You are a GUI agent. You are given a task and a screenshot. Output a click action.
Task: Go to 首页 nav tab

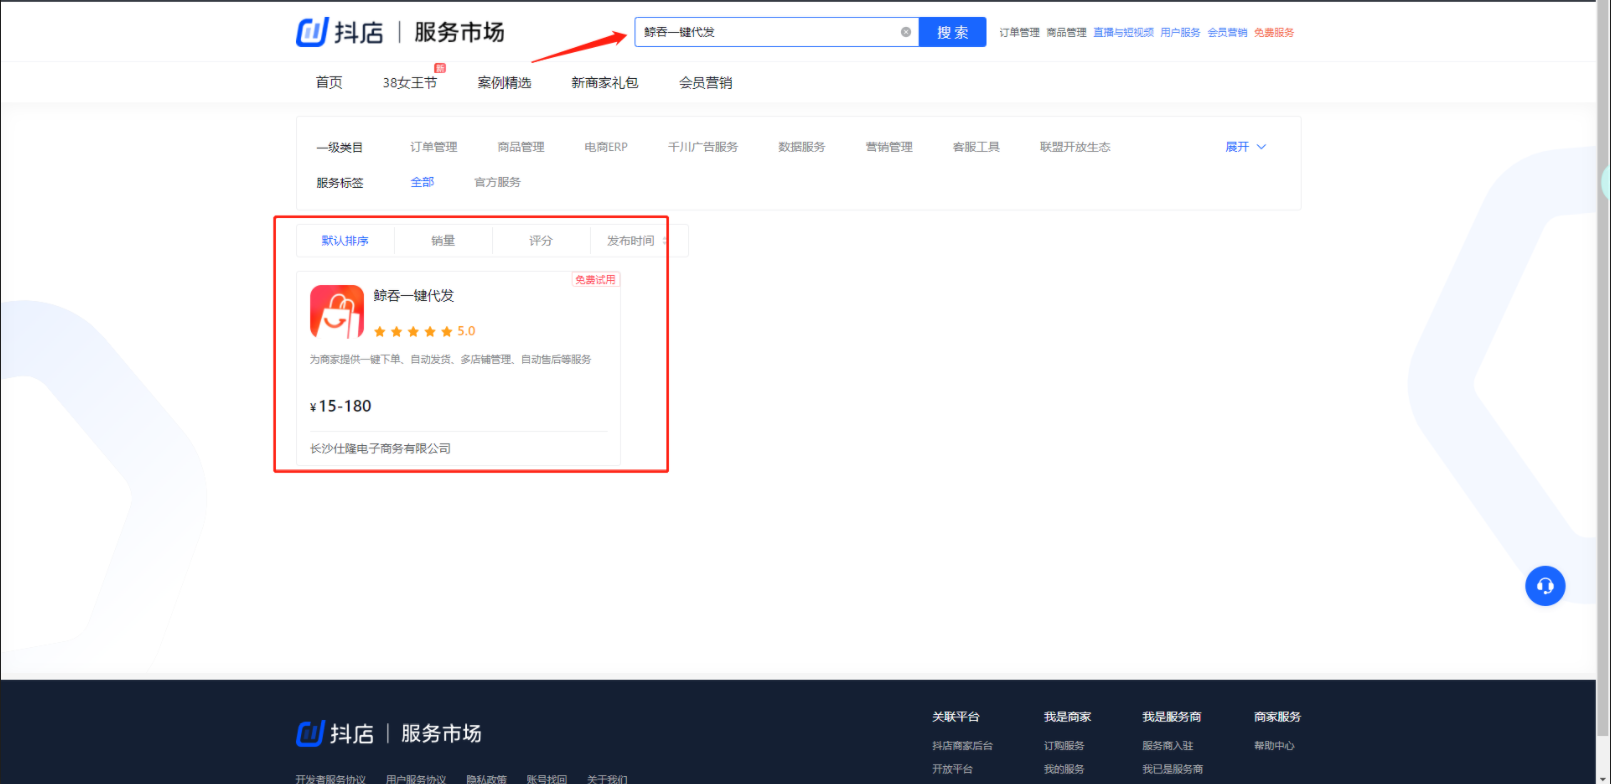tap(329, 82)
